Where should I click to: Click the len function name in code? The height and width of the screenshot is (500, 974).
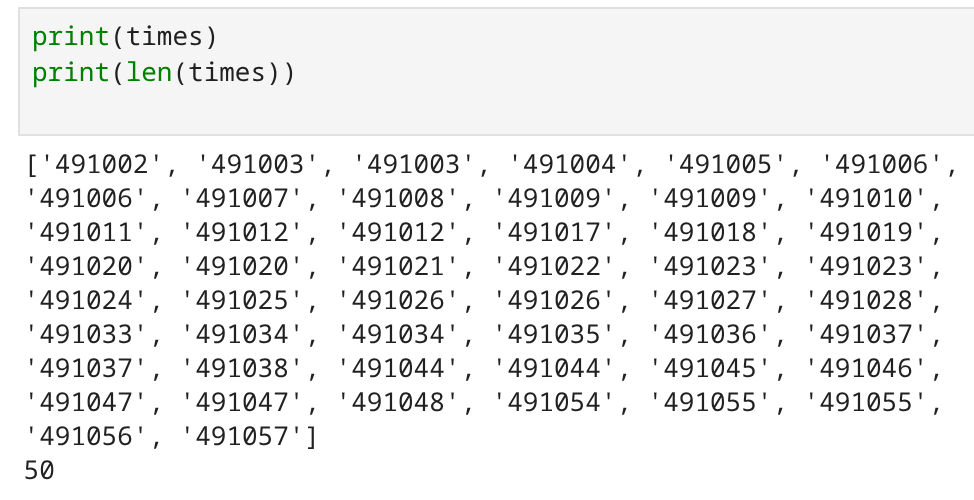[x=147, y=73]
